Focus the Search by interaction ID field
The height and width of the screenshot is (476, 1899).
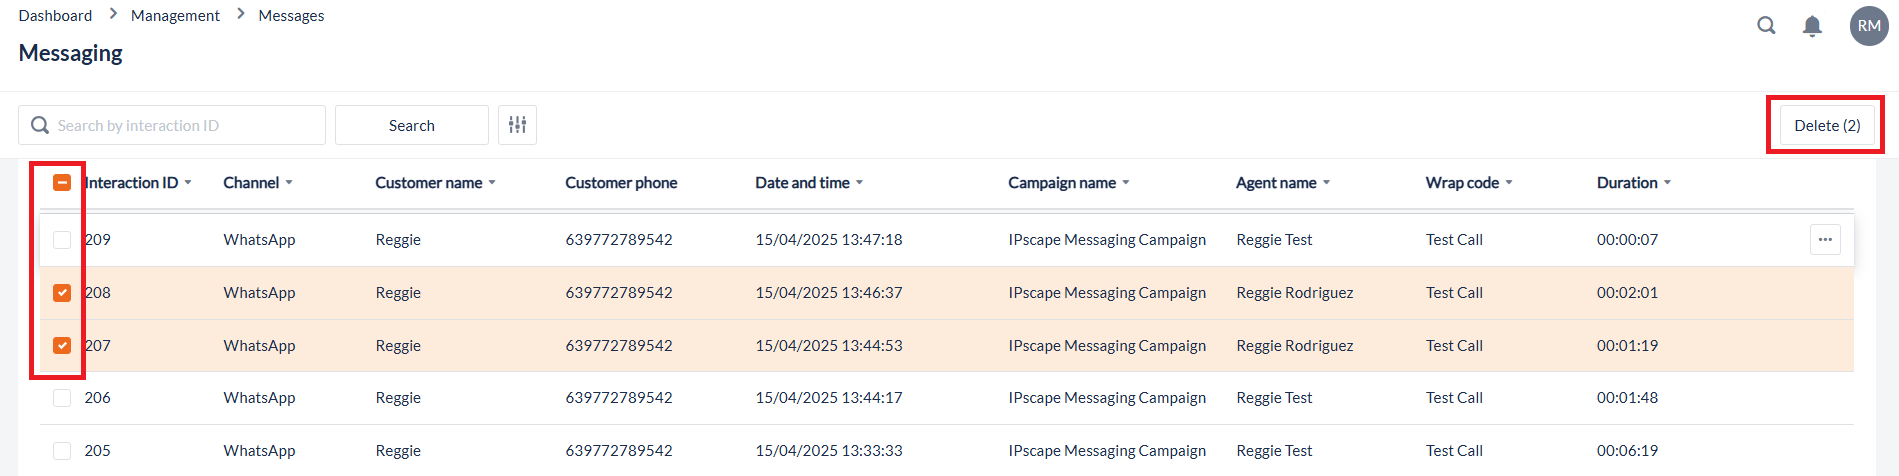point(185,125)
